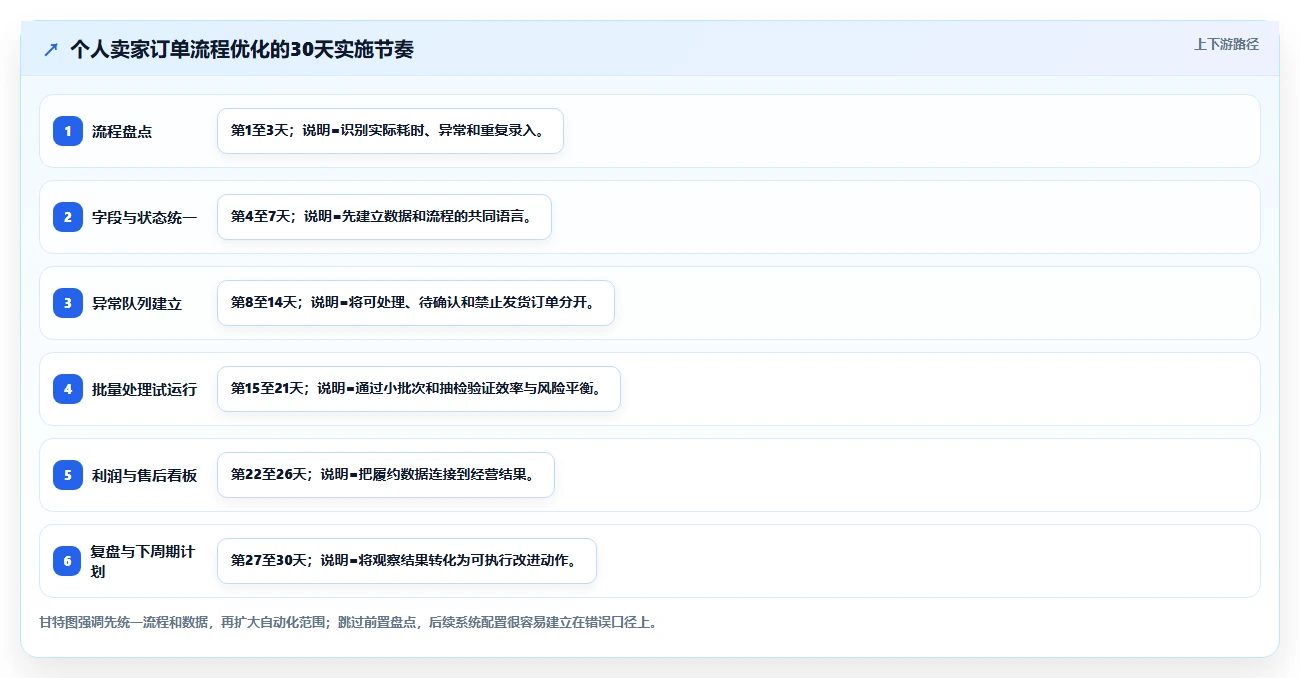Click step number badge 5
The width and height of the screenshot is (1300, 678).
68,475
